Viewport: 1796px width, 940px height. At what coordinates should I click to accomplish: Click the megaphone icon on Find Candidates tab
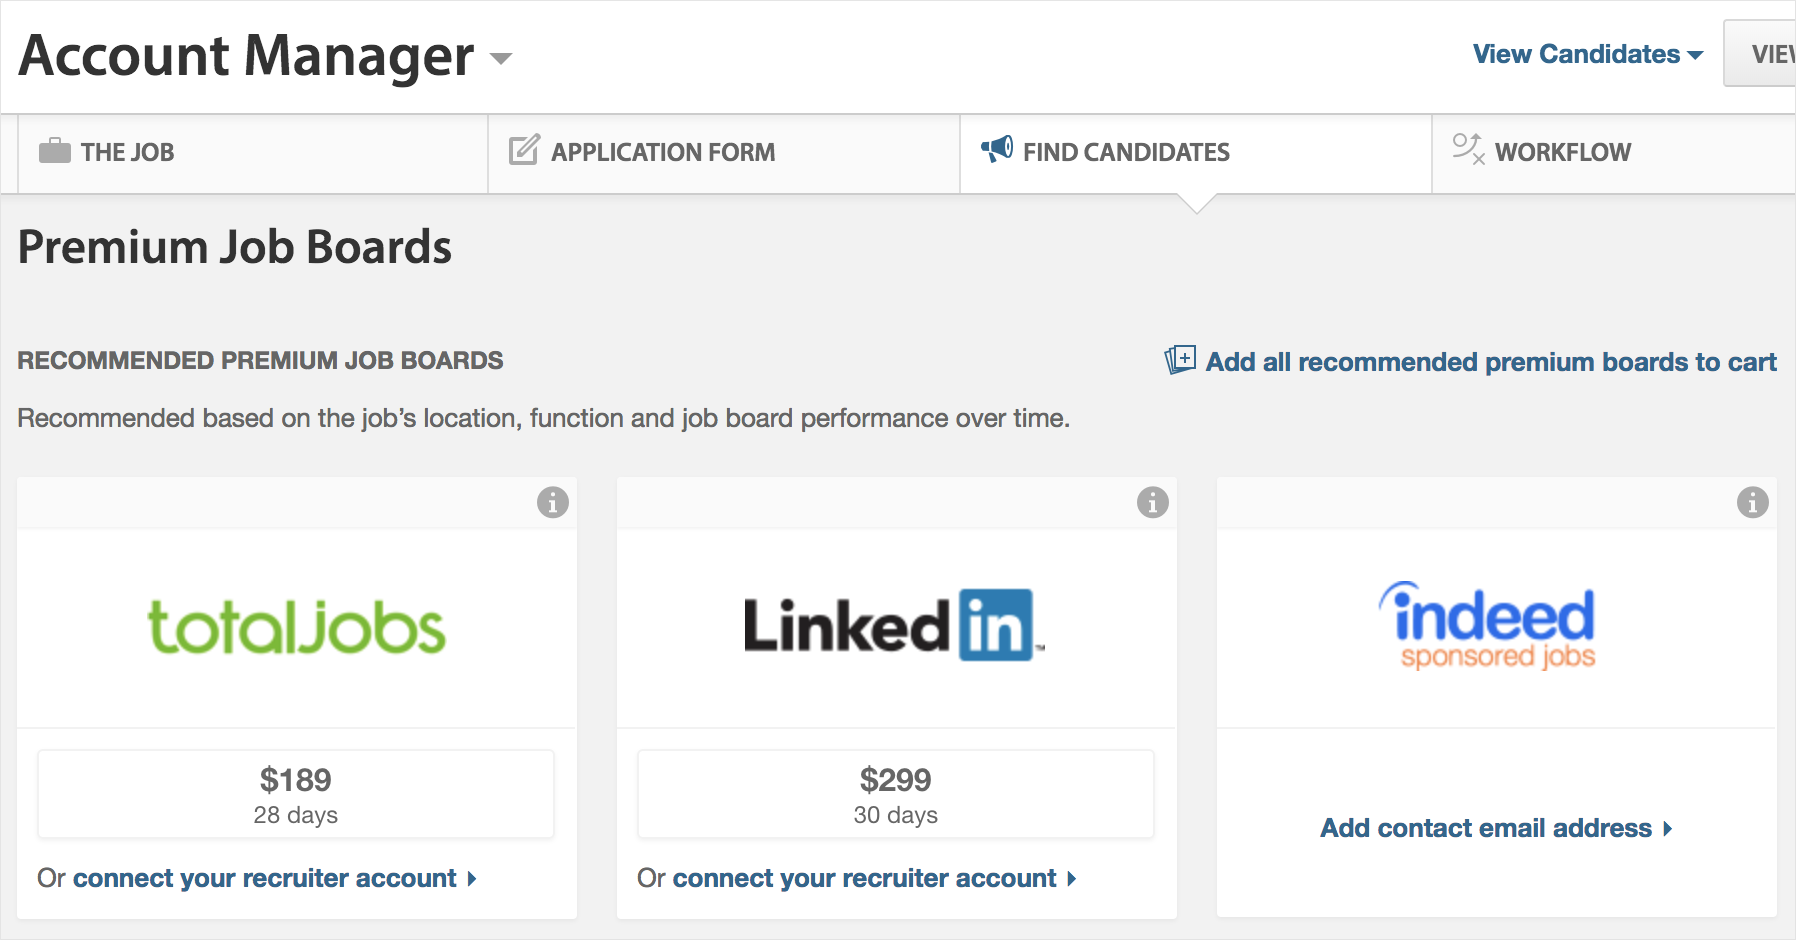coord(997,149)
